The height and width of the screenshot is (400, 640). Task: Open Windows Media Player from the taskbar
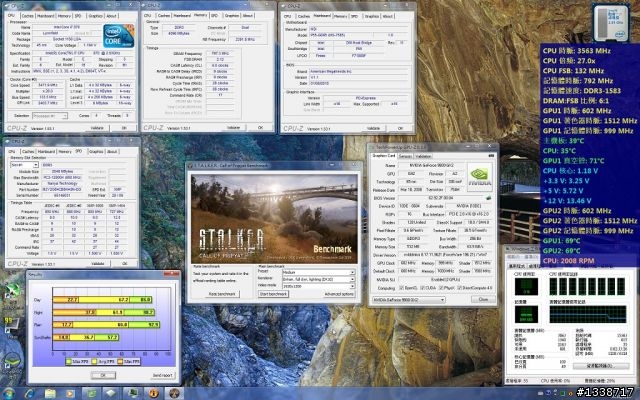(70, 394)
